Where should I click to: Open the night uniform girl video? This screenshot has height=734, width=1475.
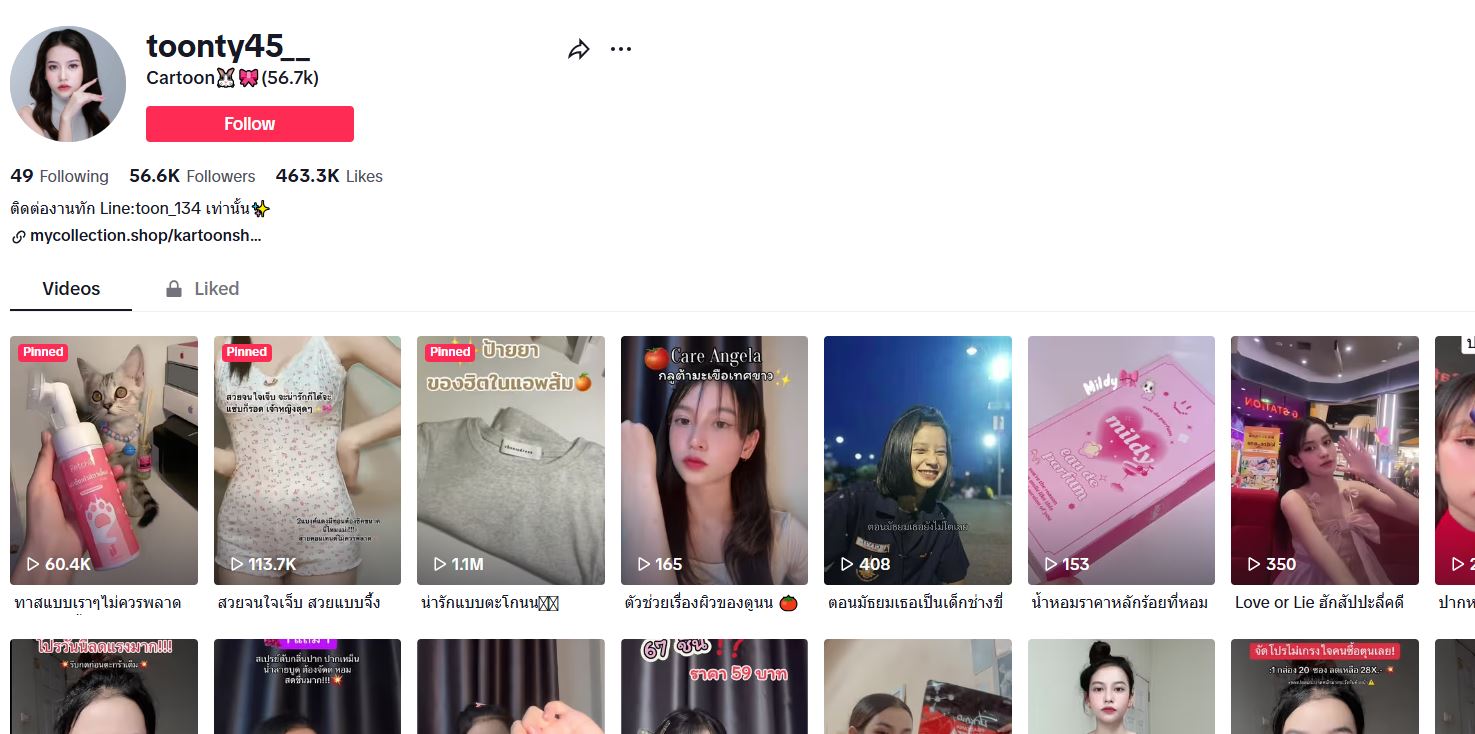click(918, 460)
